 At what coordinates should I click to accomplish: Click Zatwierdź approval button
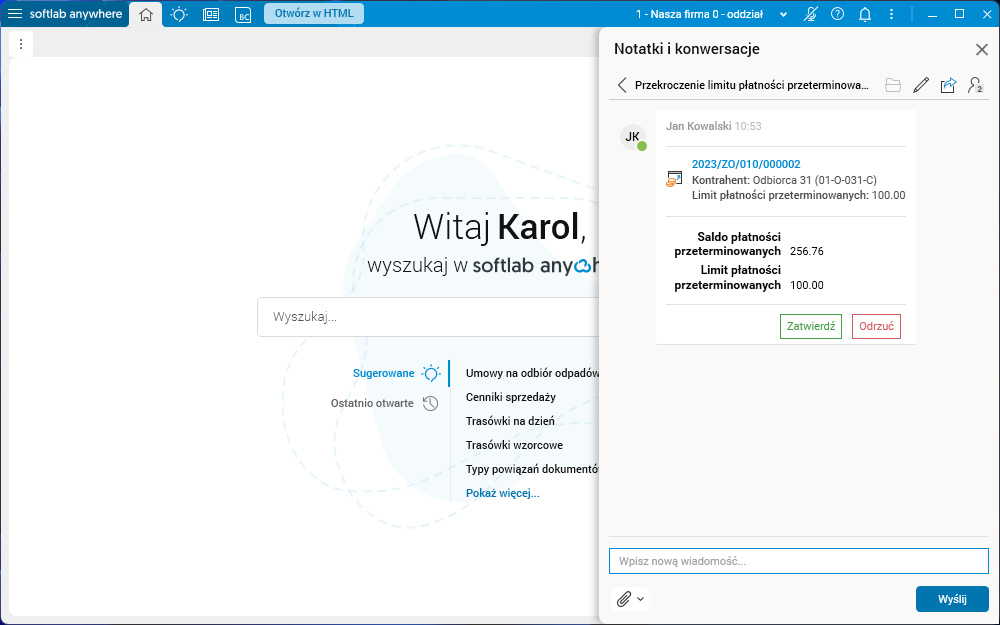pyautogui.click(x=810, y=326)
